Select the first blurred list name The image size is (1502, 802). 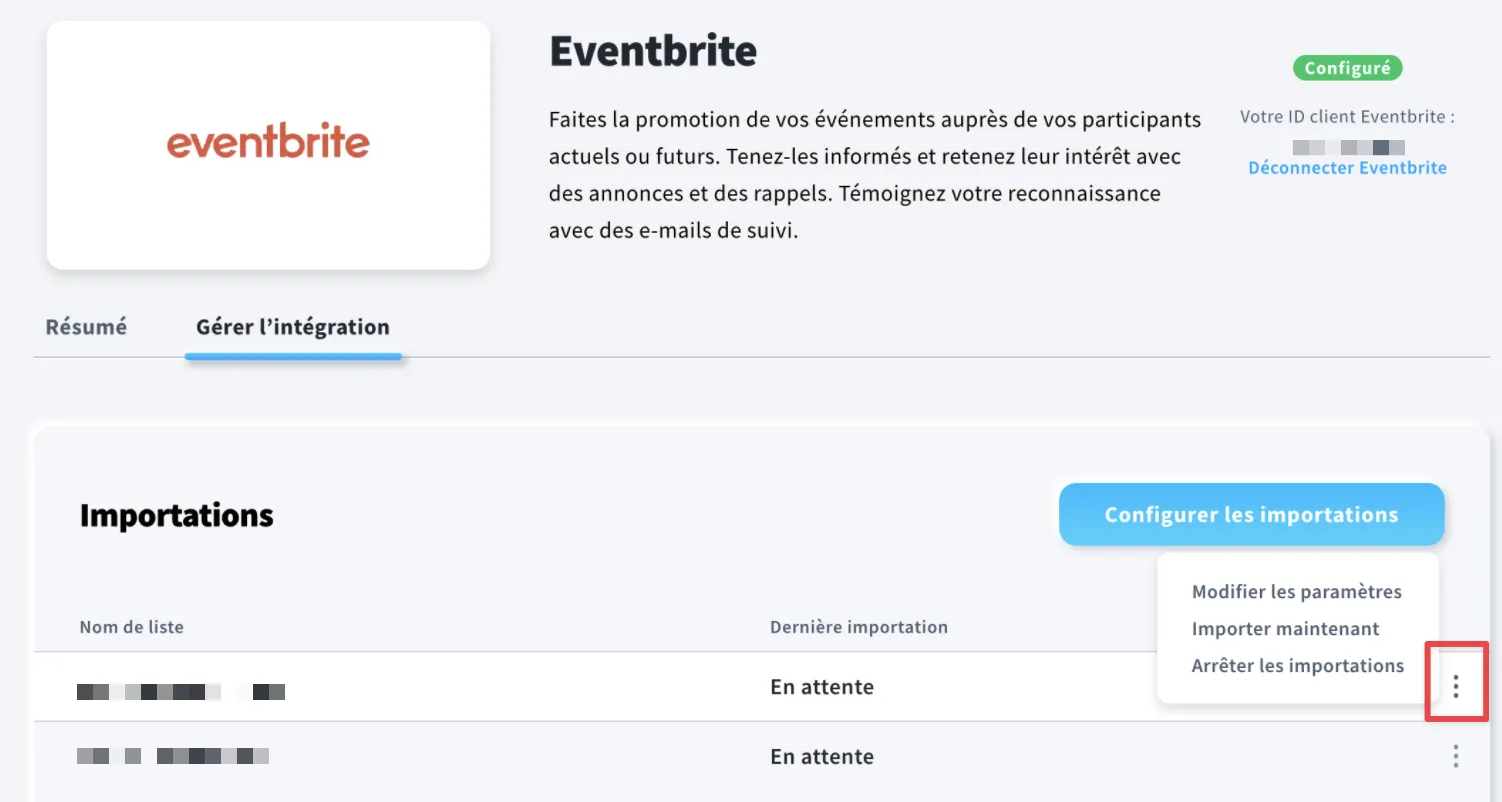181,691
